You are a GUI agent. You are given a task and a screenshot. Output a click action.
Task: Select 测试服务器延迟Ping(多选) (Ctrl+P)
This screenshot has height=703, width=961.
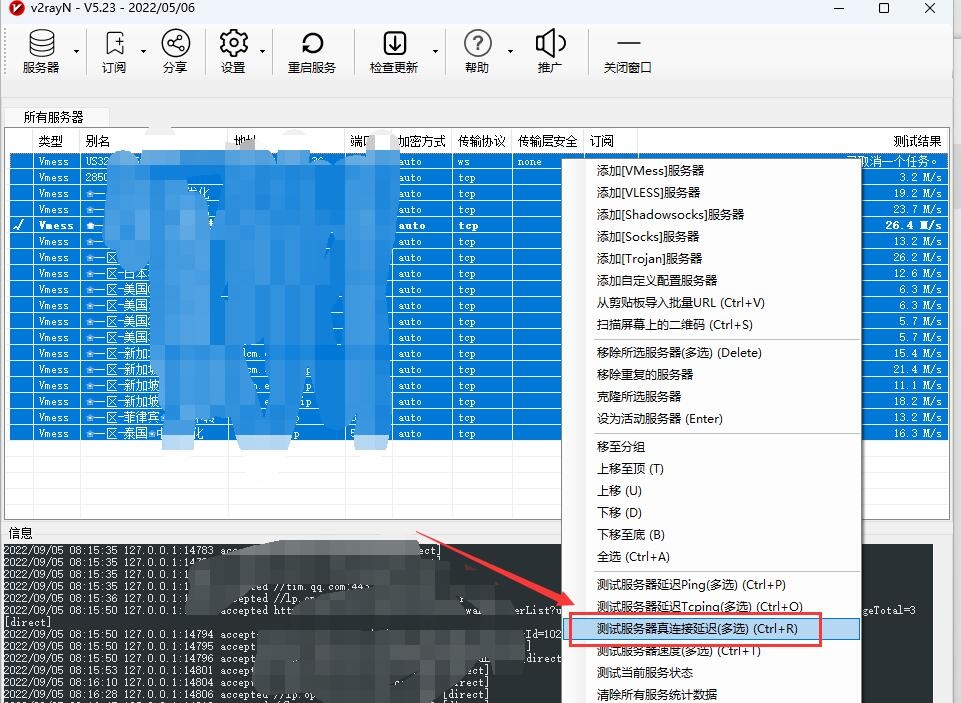[x=691, y=585]
